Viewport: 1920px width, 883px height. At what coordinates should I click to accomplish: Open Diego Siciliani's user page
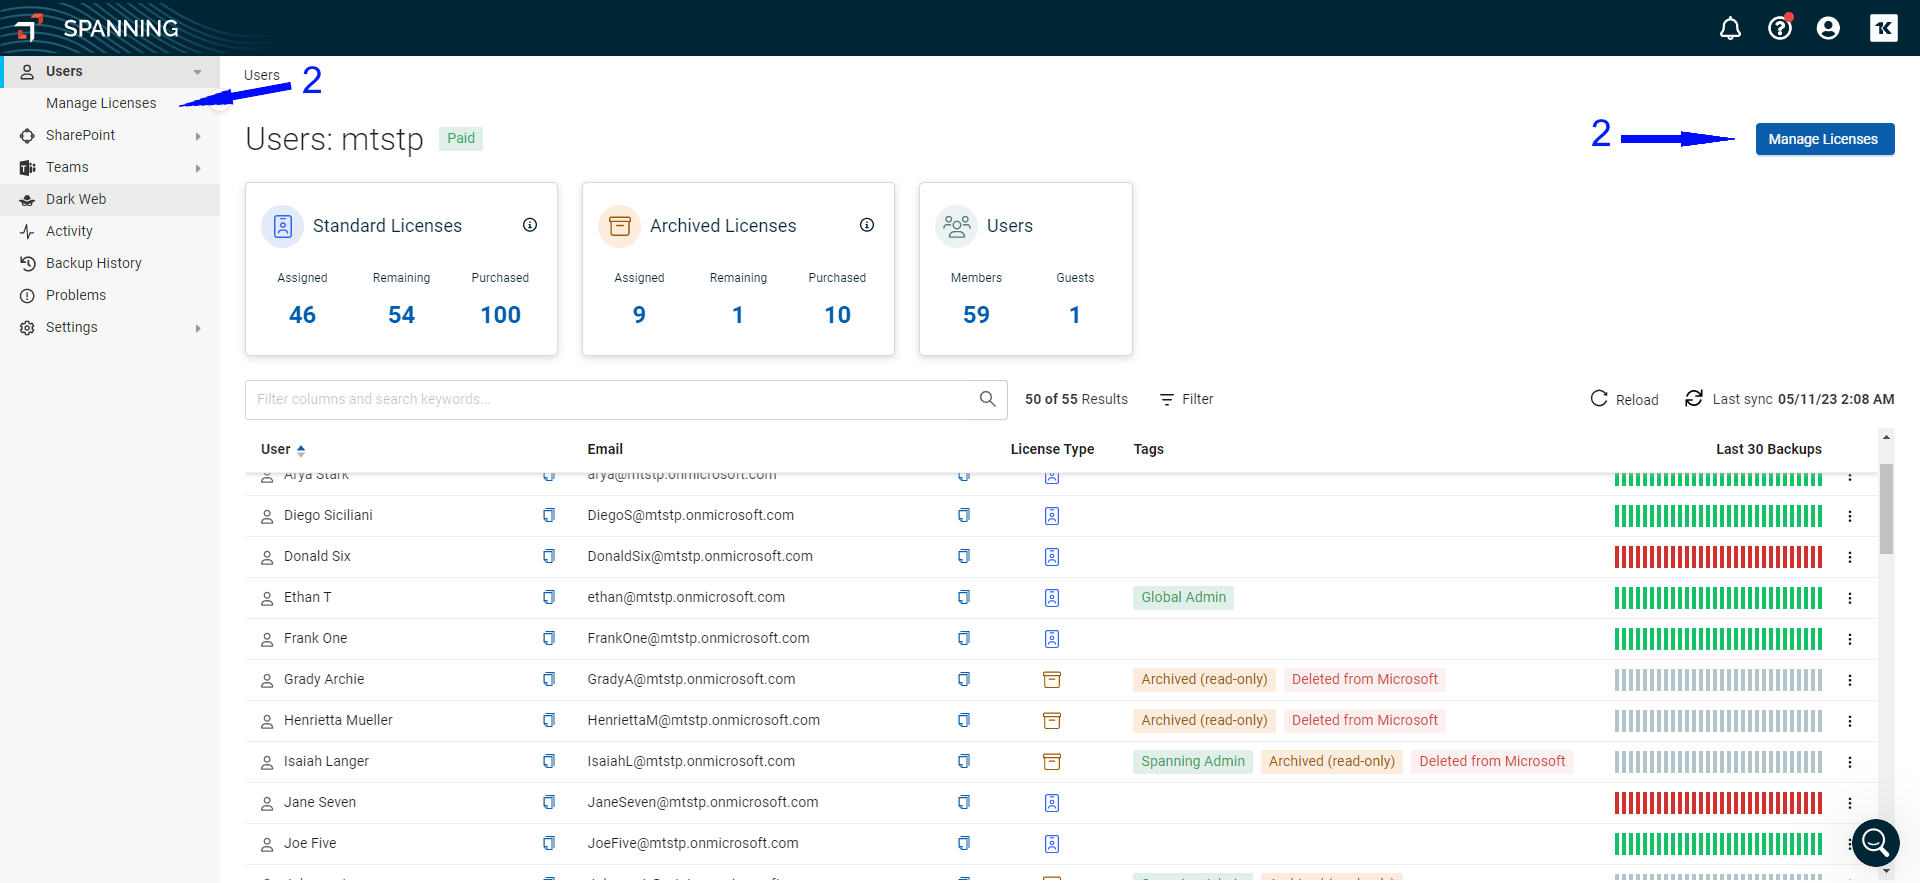pyautogui.click(x=328, y=515)
